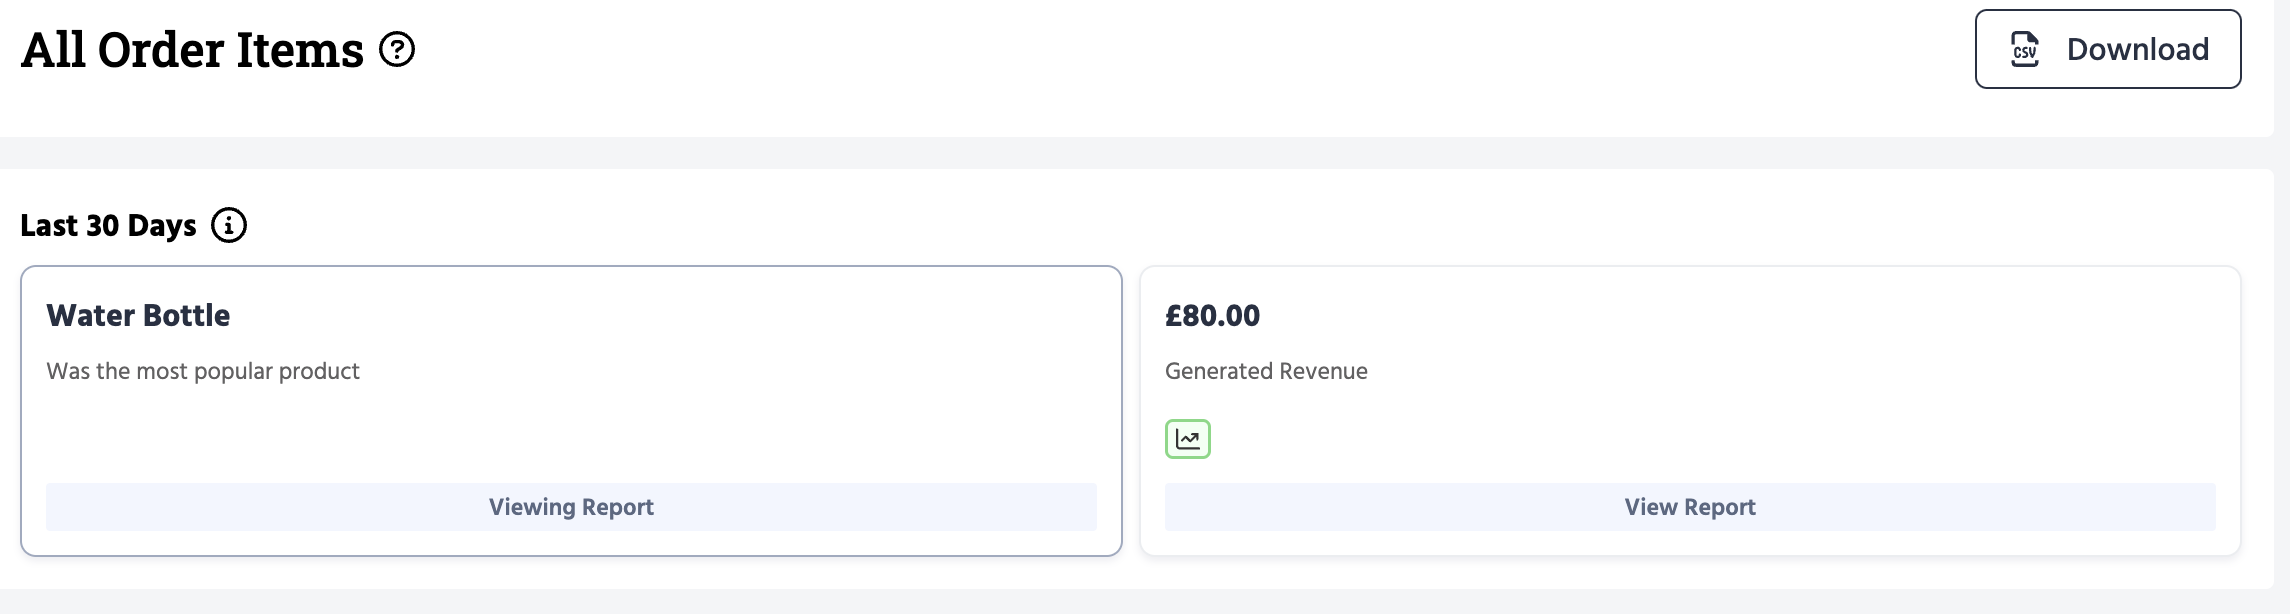Image resolution: width=2290 pixels, height=614 pixels.
Task: Click the green trend chart icon
Action: 1188,439
